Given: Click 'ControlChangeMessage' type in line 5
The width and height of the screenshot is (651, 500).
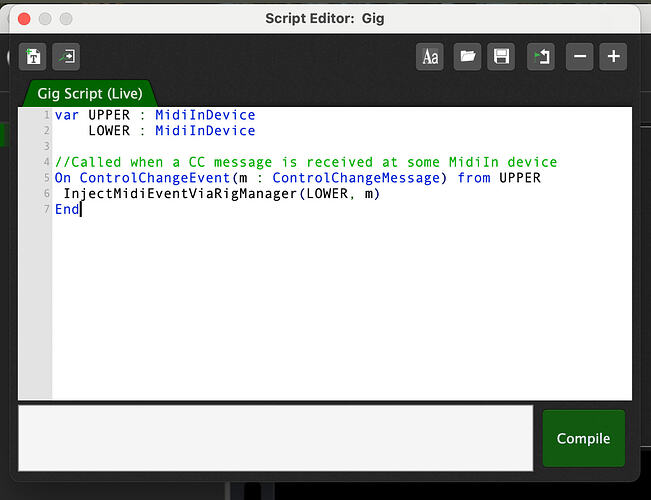Looking at the screenshot, I should coord(356,178).
